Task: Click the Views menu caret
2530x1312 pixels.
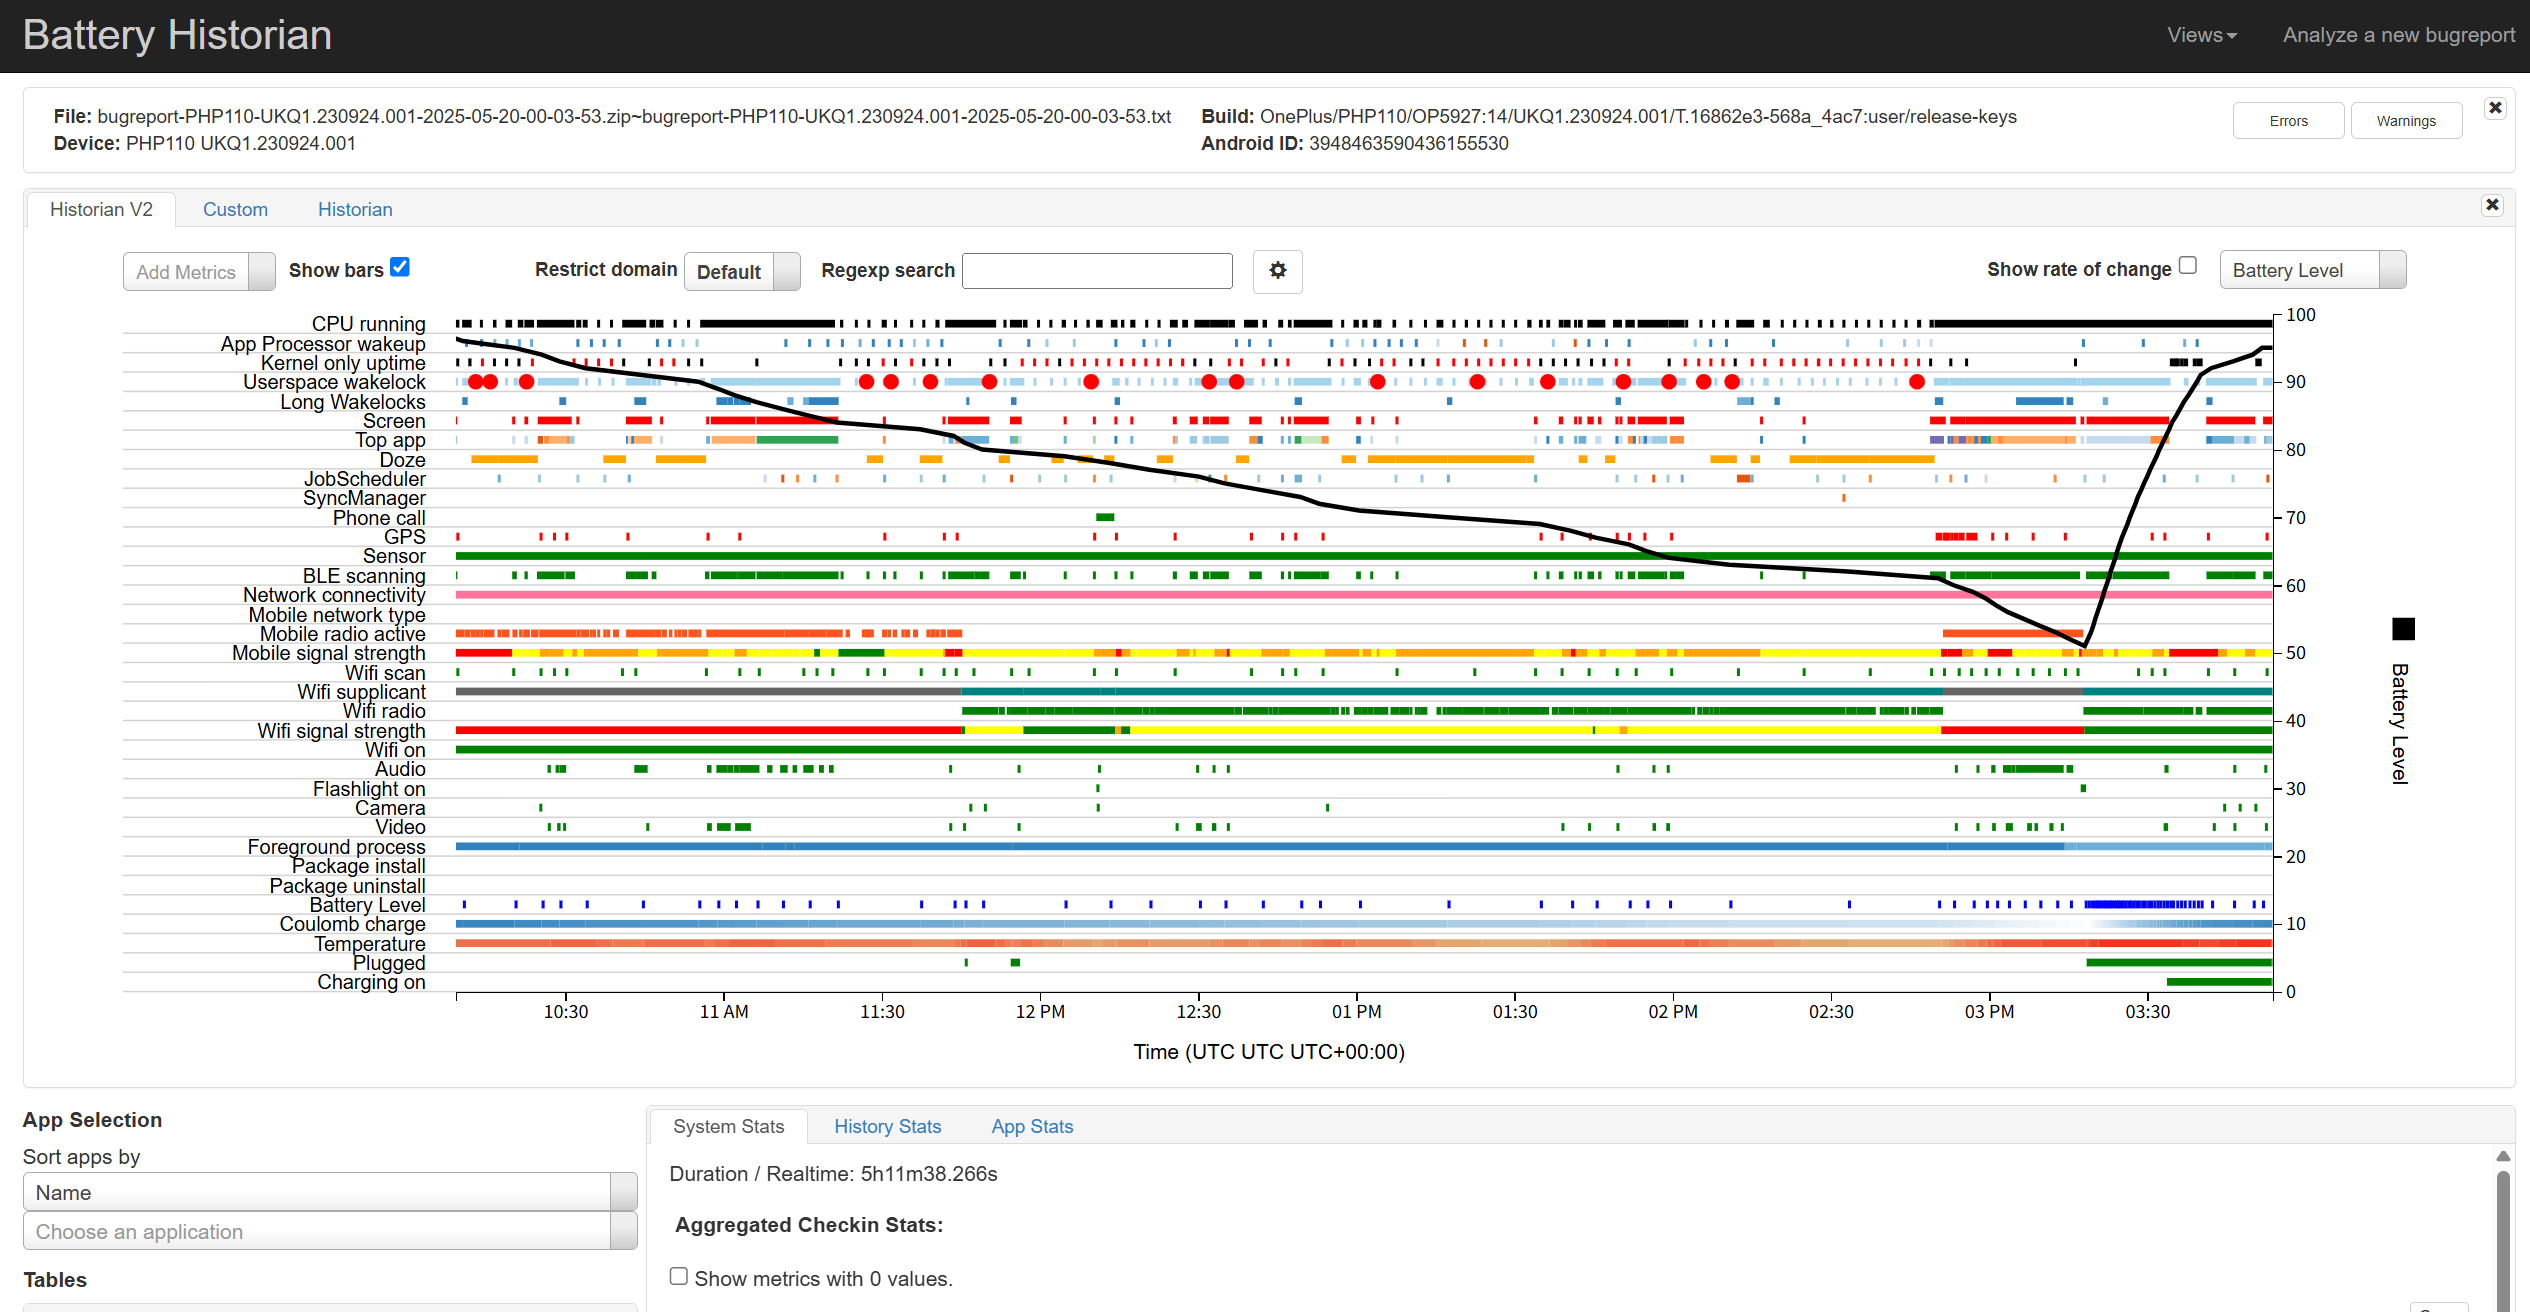Action: pos(2232,36)
